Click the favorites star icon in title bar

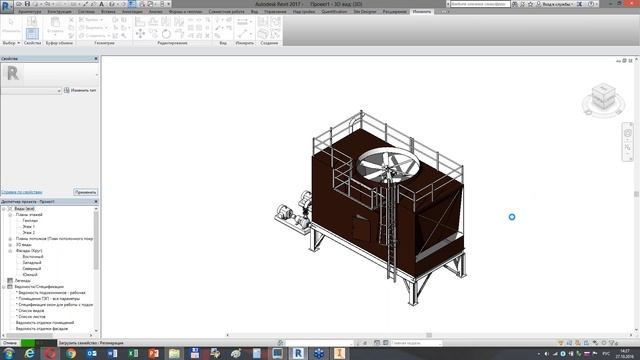tap(531, 4)
